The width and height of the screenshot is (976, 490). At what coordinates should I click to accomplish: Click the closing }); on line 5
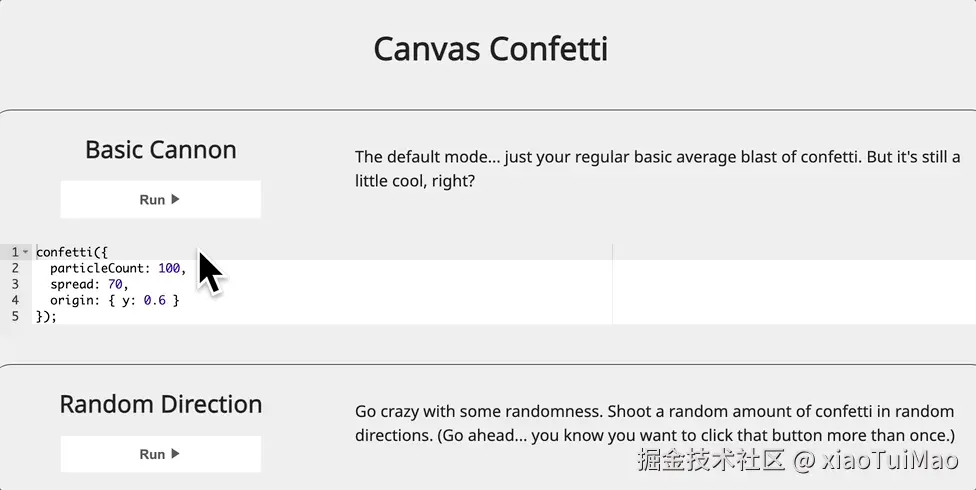[46, 316]
